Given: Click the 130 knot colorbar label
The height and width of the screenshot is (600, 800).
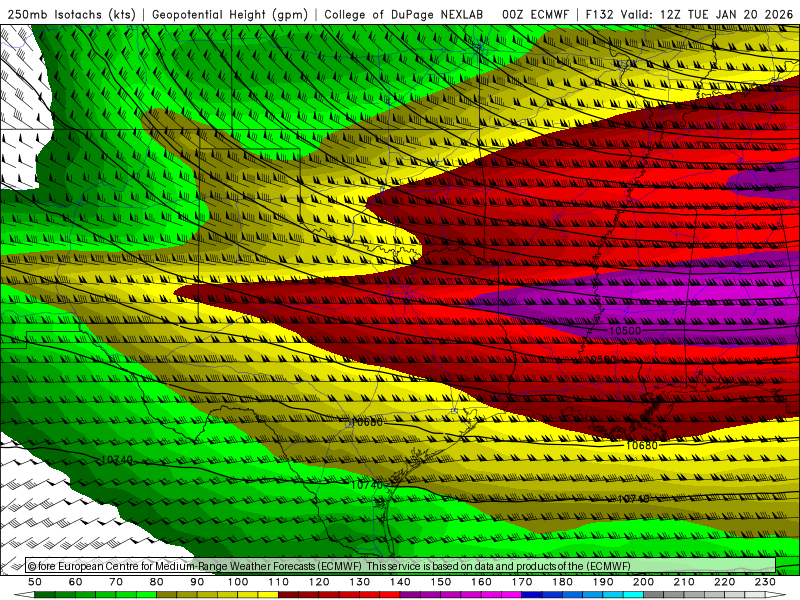Looking at the screenshot, I should tap(360, 582).
